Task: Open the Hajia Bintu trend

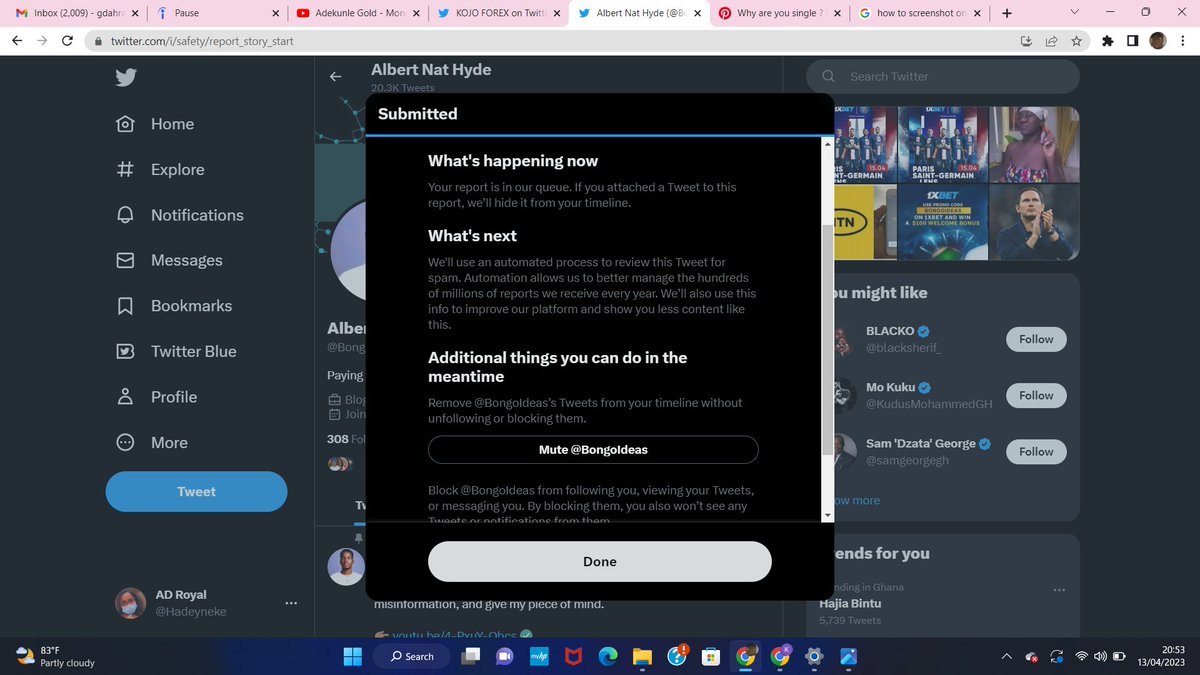Action: coord(850,604)
